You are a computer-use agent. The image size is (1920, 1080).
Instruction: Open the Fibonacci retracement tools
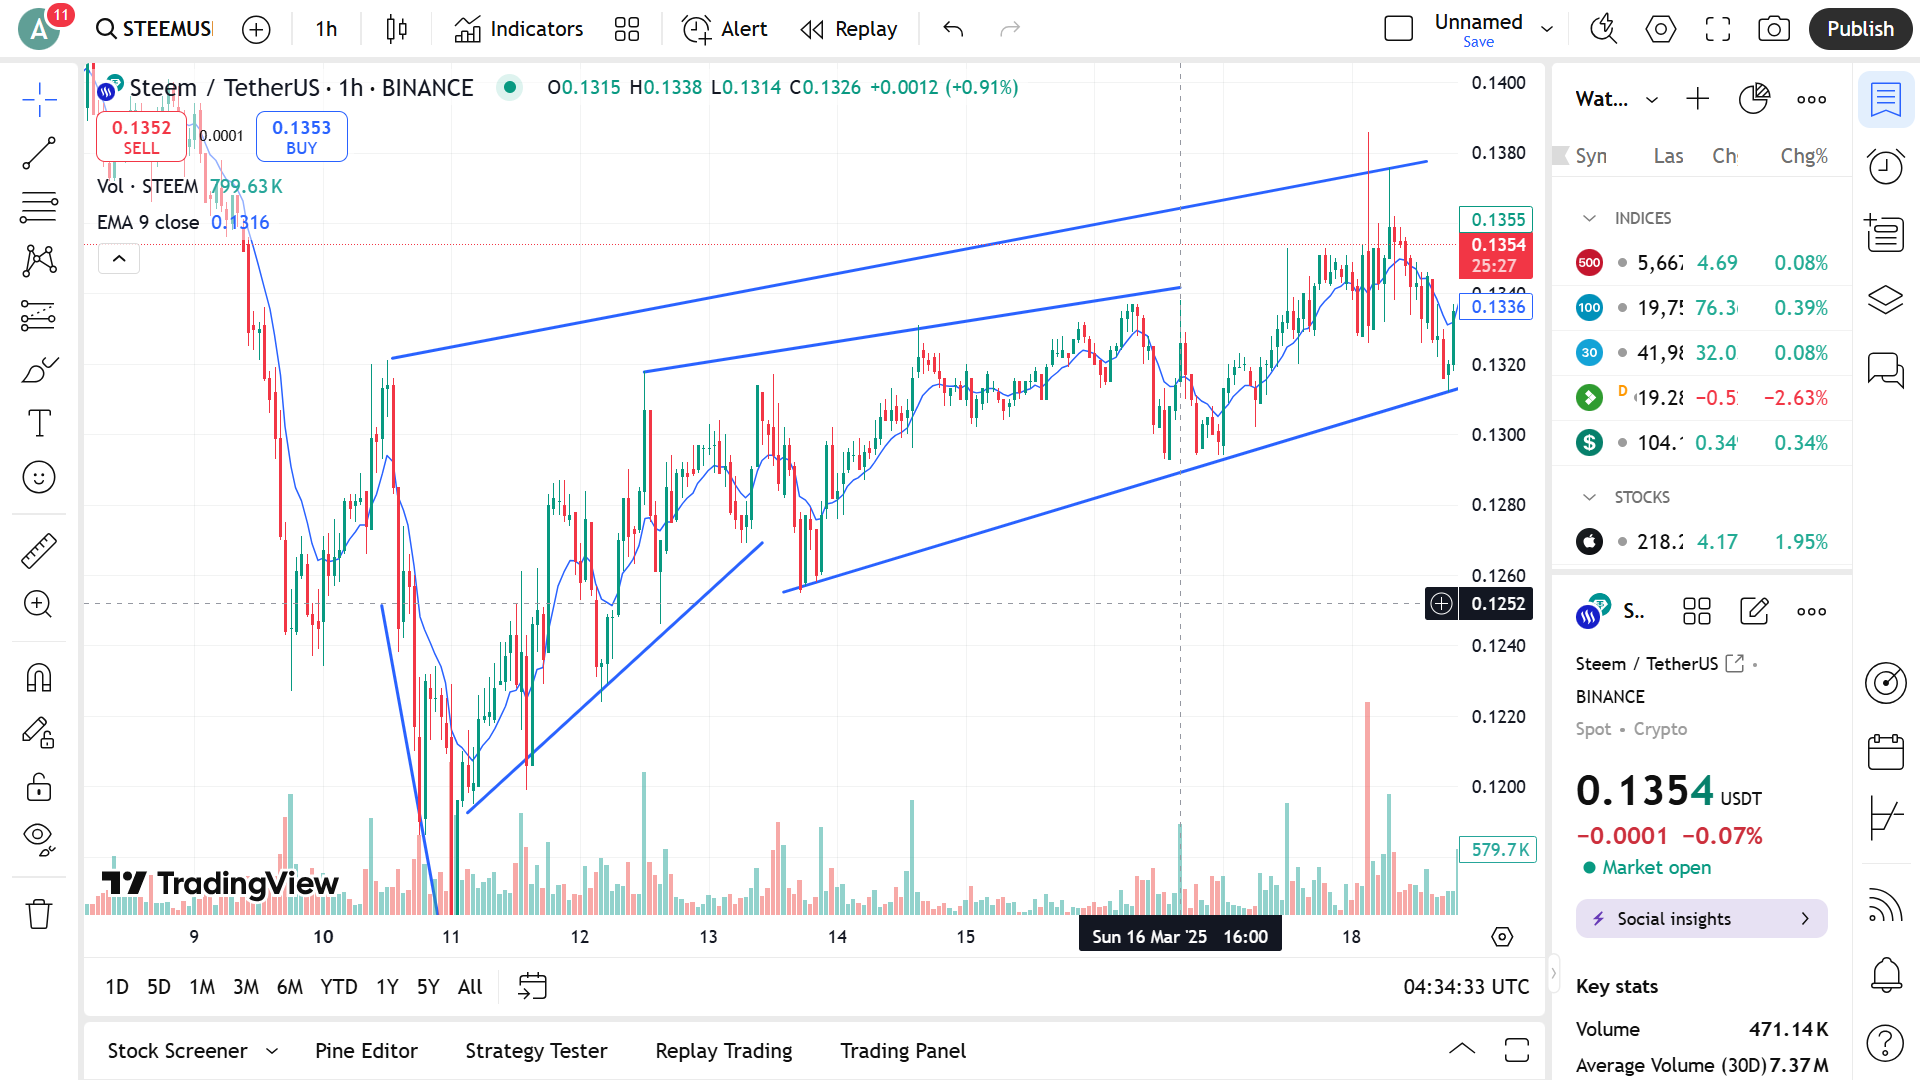[x=39, y=207]
